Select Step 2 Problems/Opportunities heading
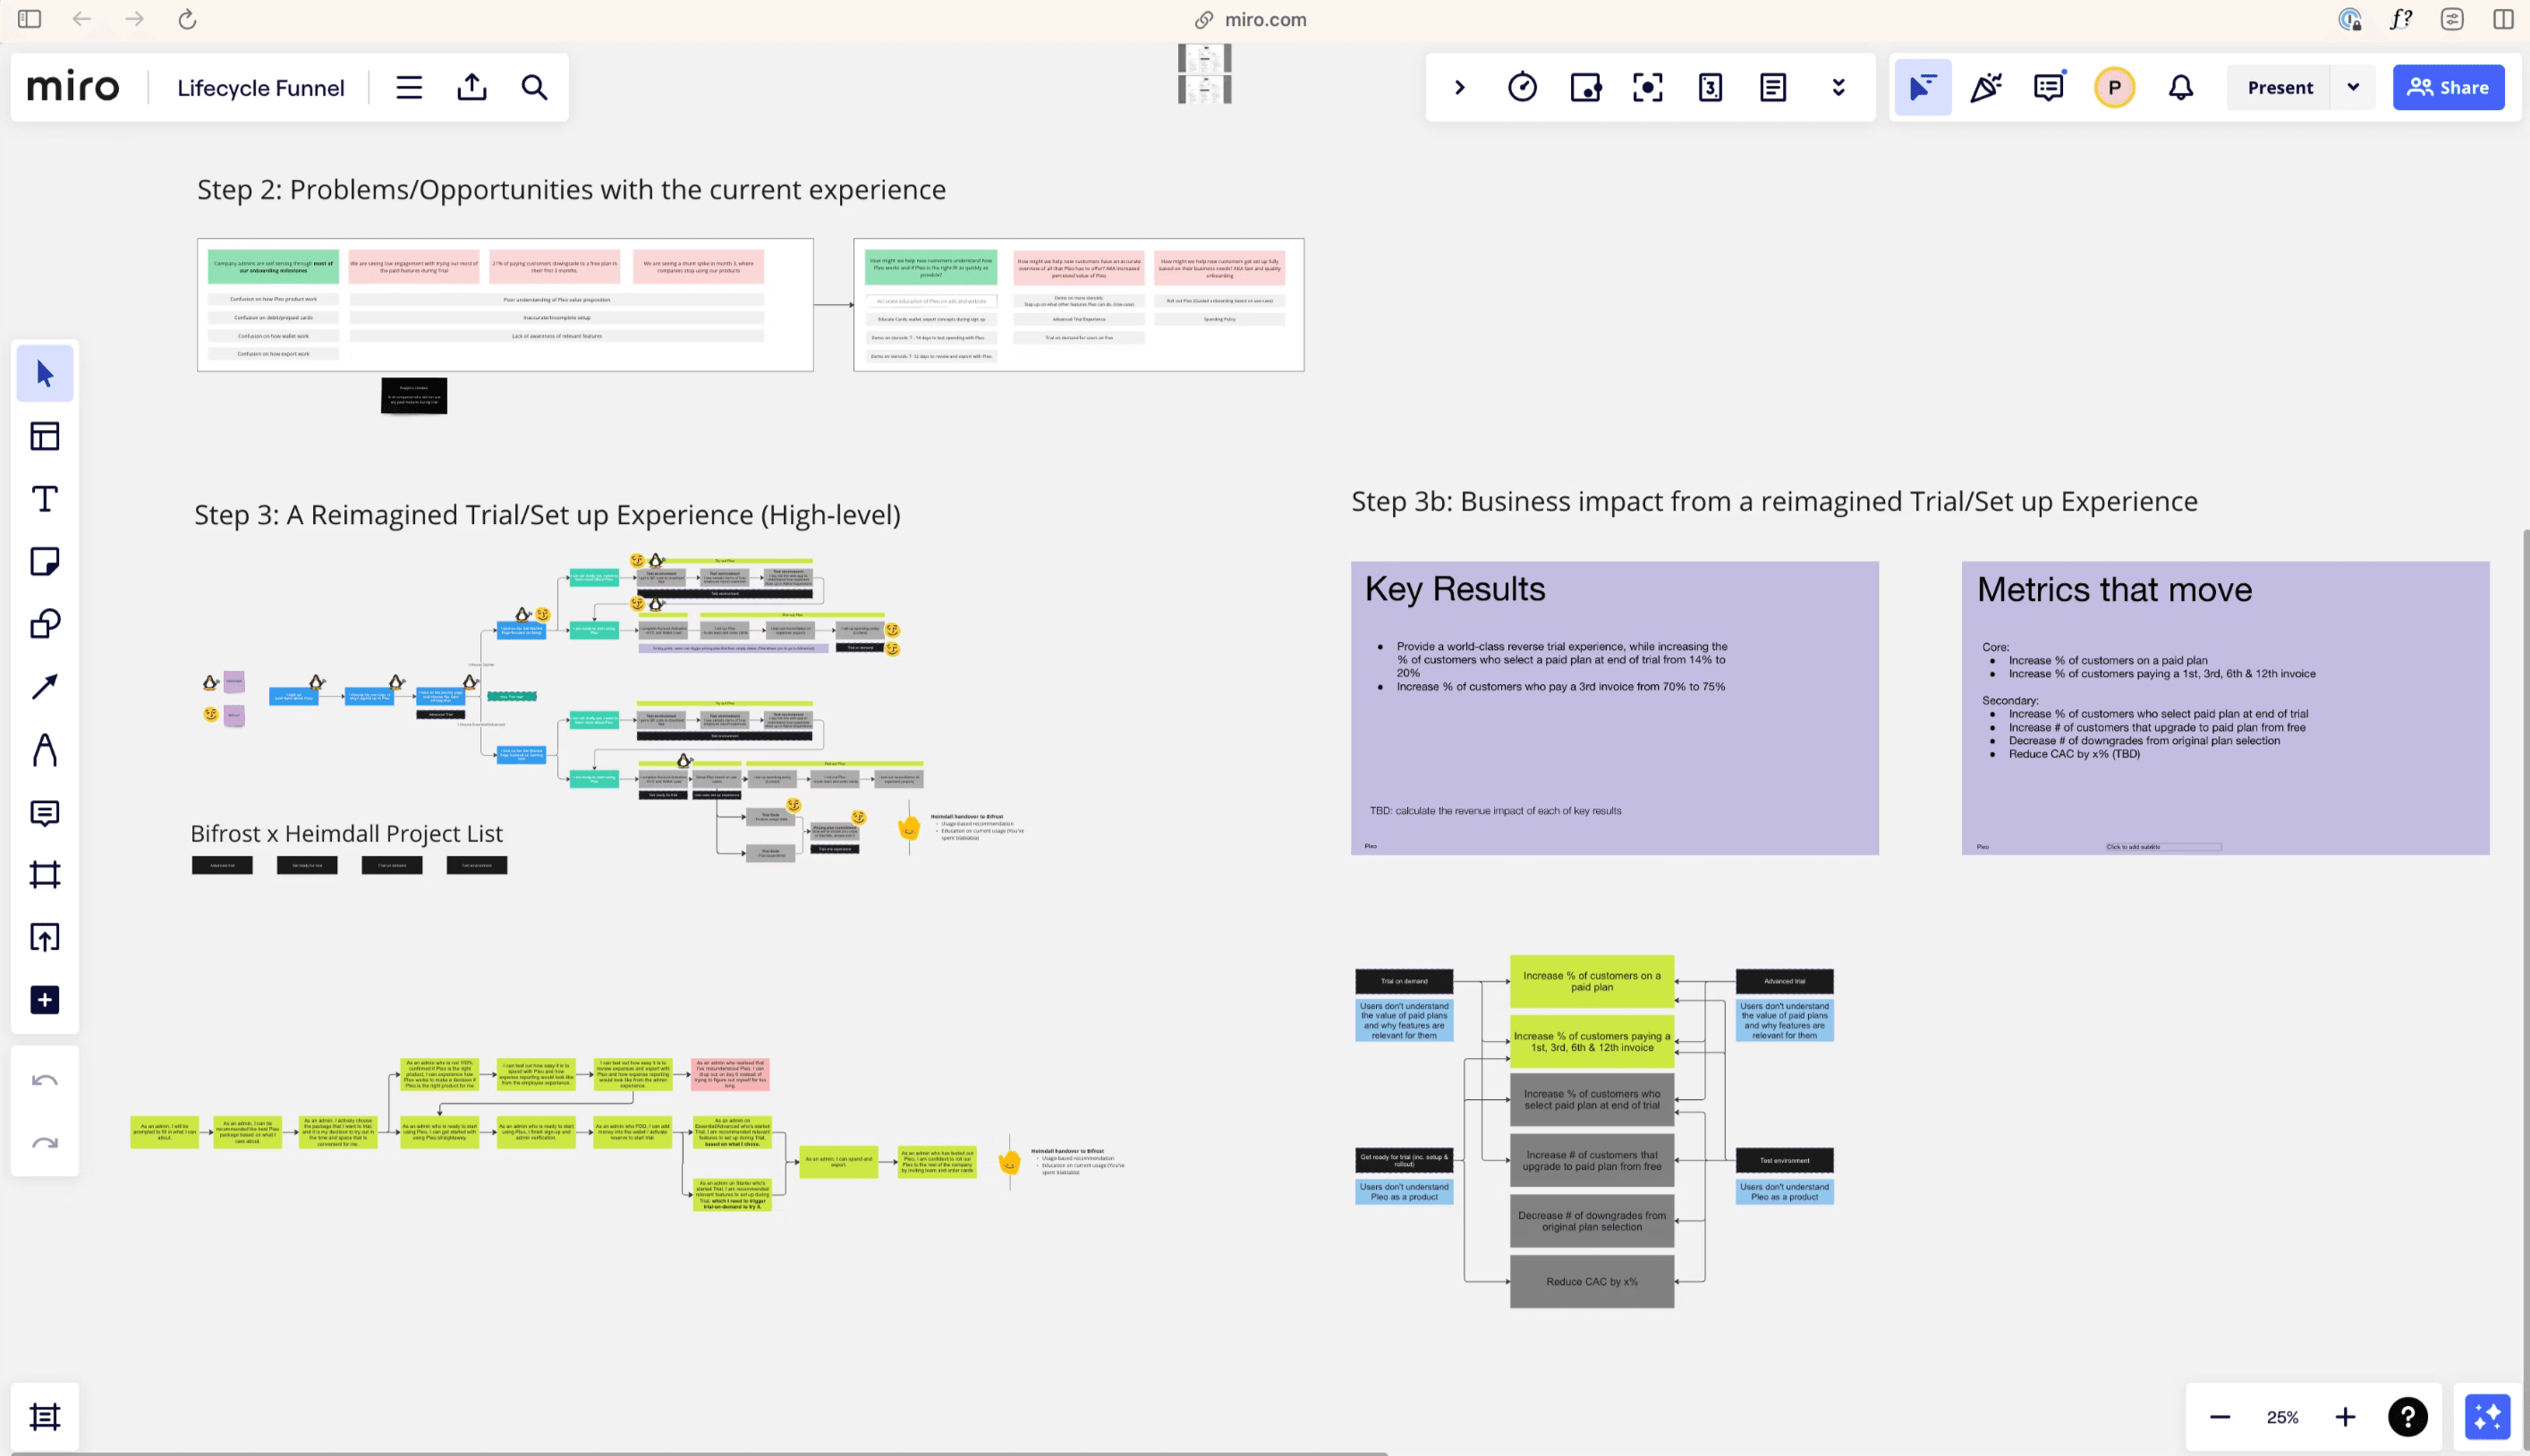This screenshot has width=2530, height=1456. pos(571,190)
